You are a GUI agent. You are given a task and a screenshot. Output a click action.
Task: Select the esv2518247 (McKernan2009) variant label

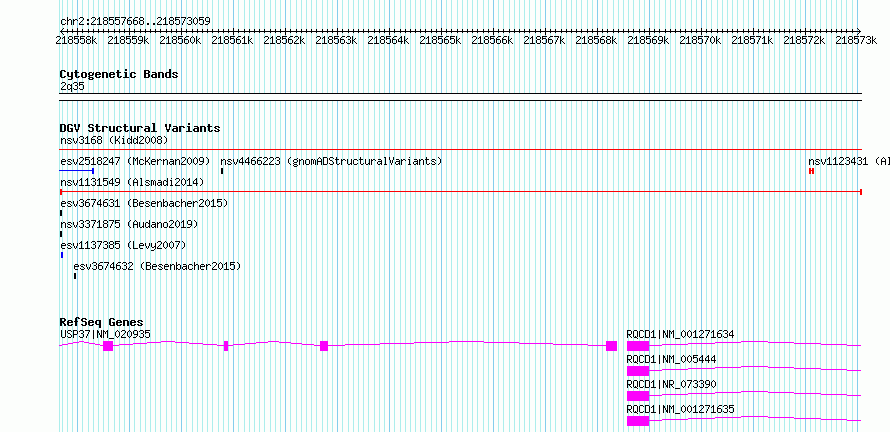pyautogui.click(x=135, y=161)
